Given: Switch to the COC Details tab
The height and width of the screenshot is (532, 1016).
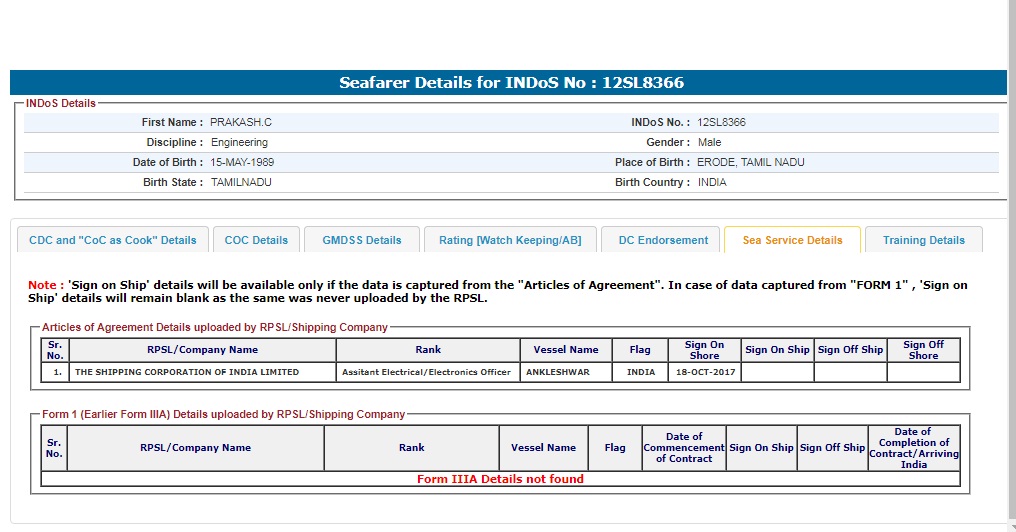Looking at the screenshot, I should [x=256, y=240].
